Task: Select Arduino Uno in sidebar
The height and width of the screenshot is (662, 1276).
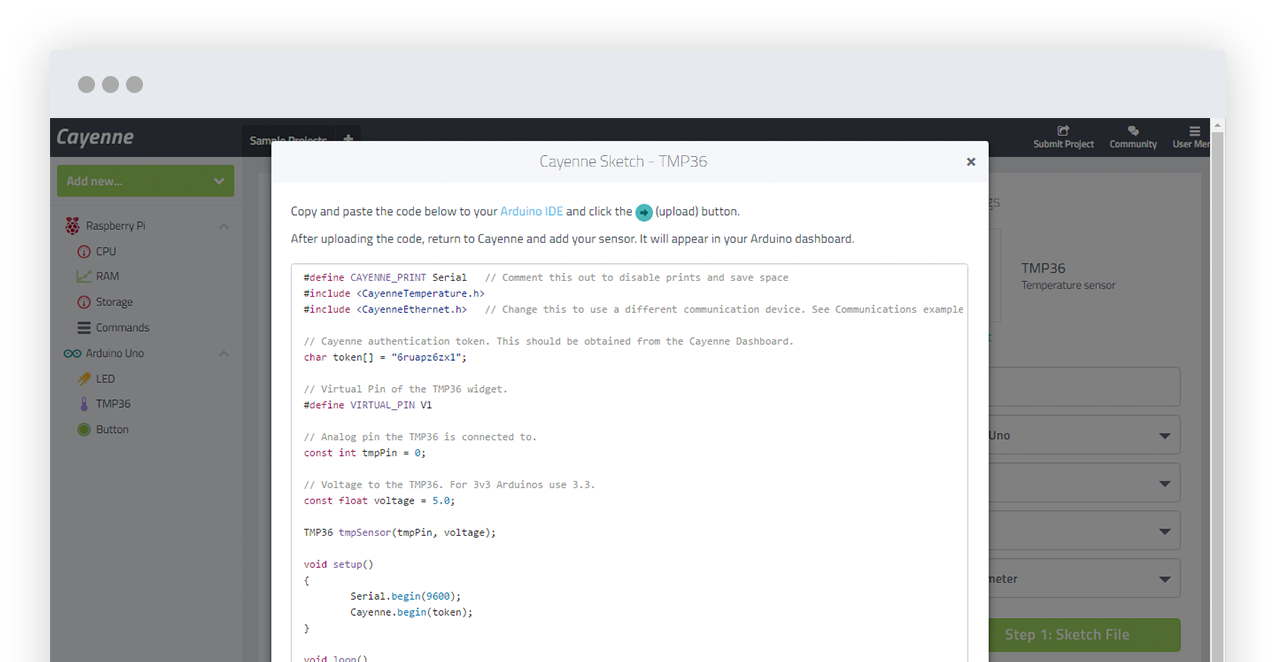Action: [x=115, y=354]
